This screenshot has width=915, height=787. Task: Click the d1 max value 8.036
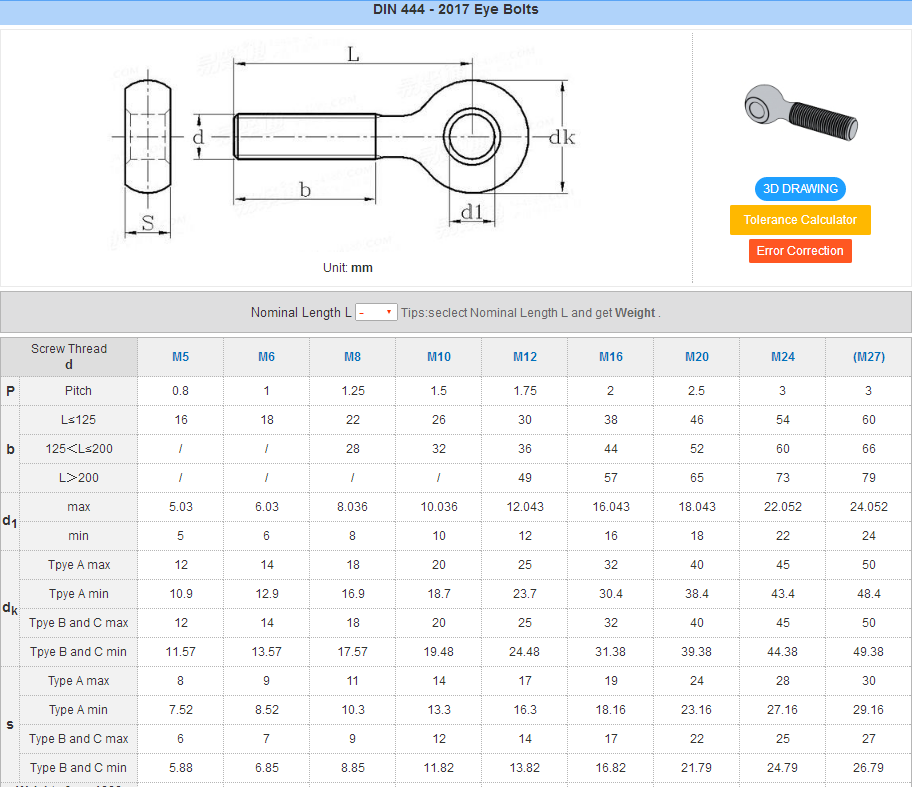[352, 507]
